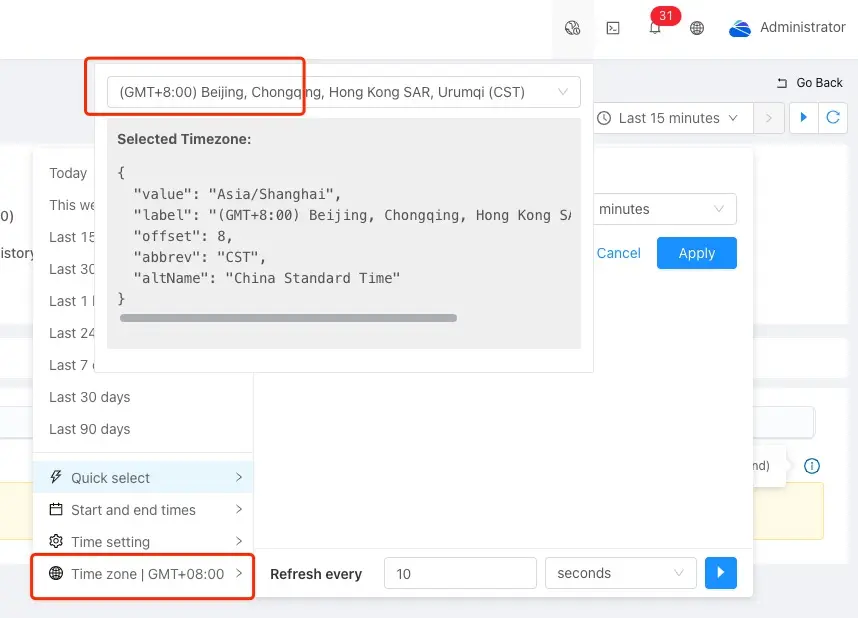Click the lightning Quick select icon
The image size is (858, 618).
coord(56,477)
